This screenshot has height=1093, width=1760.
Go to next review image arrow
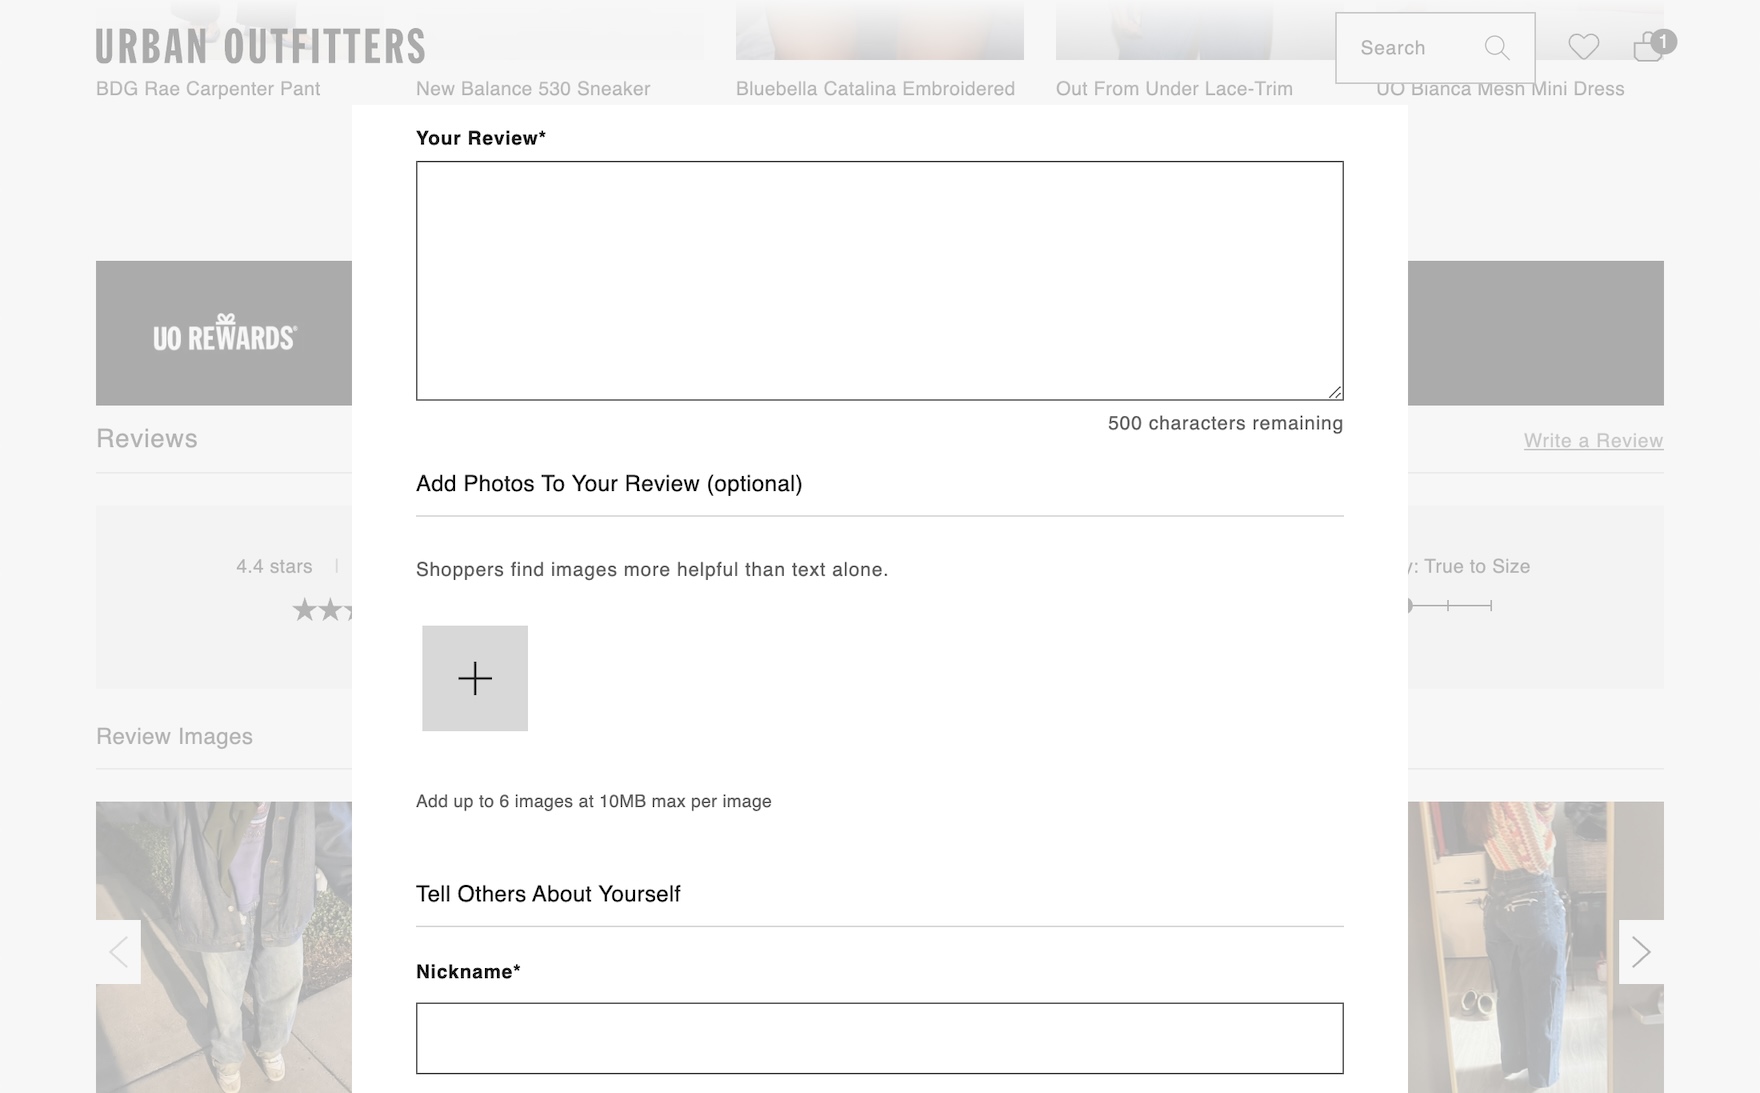[1641, 952]
